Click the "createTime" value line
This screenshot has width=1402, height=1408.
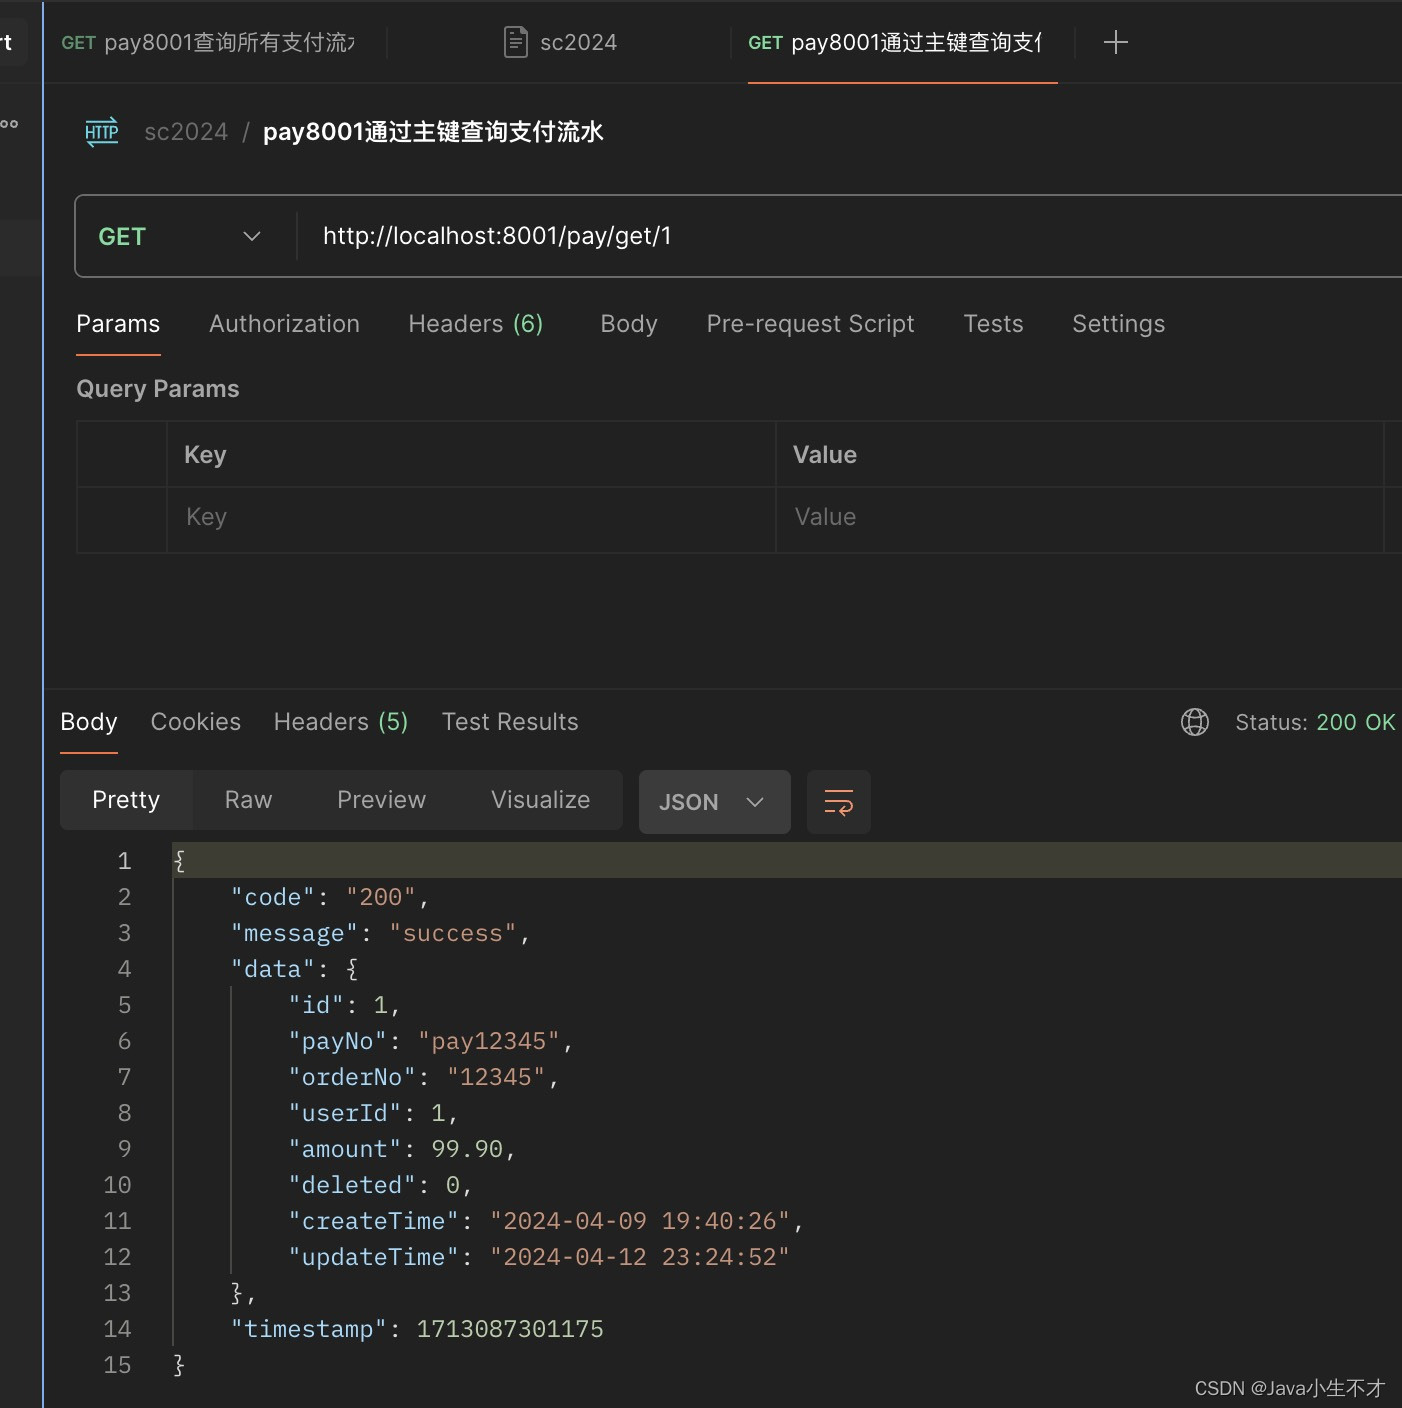(545, 1221)
